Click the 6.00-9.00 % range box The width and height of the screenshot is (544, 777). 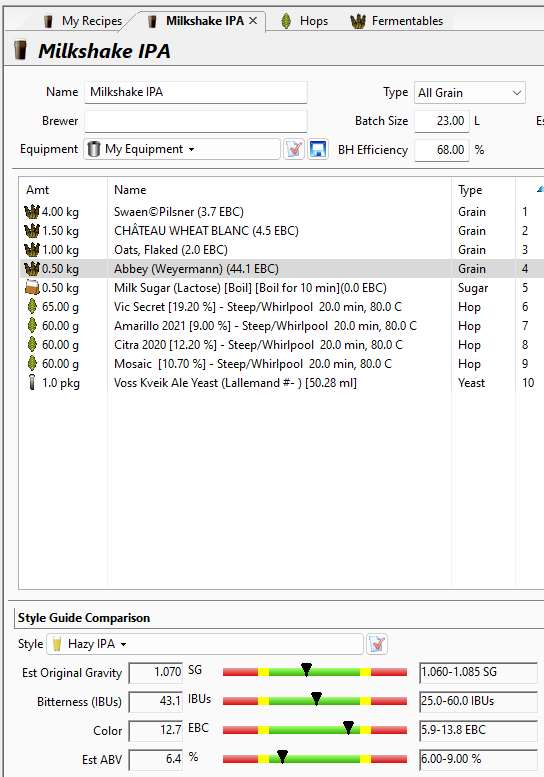pos(478,759)
